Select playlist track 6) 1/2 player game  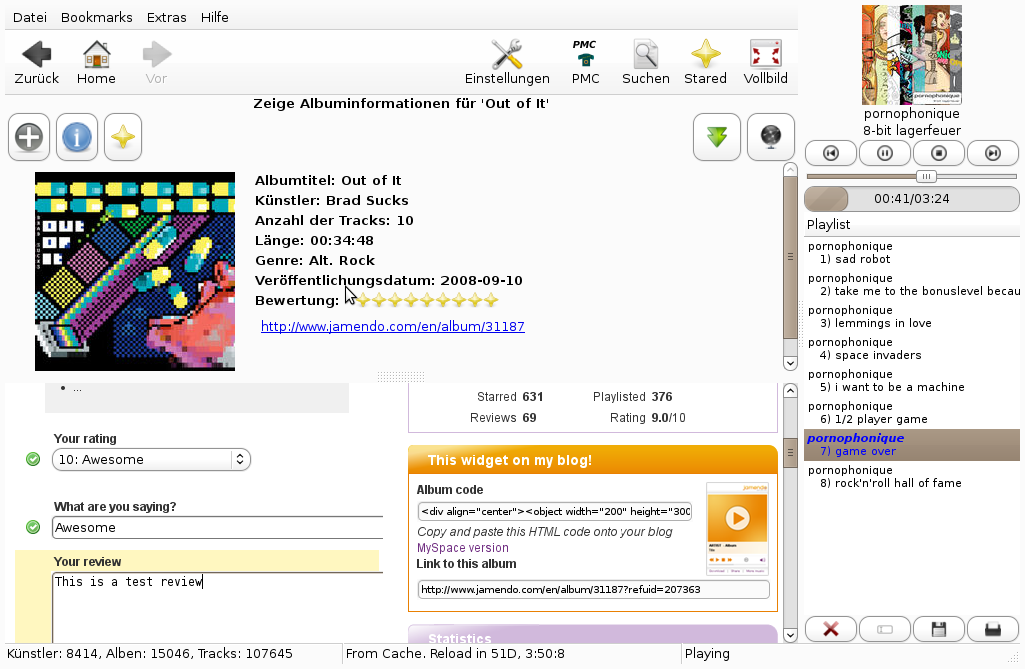coord(911,413)
